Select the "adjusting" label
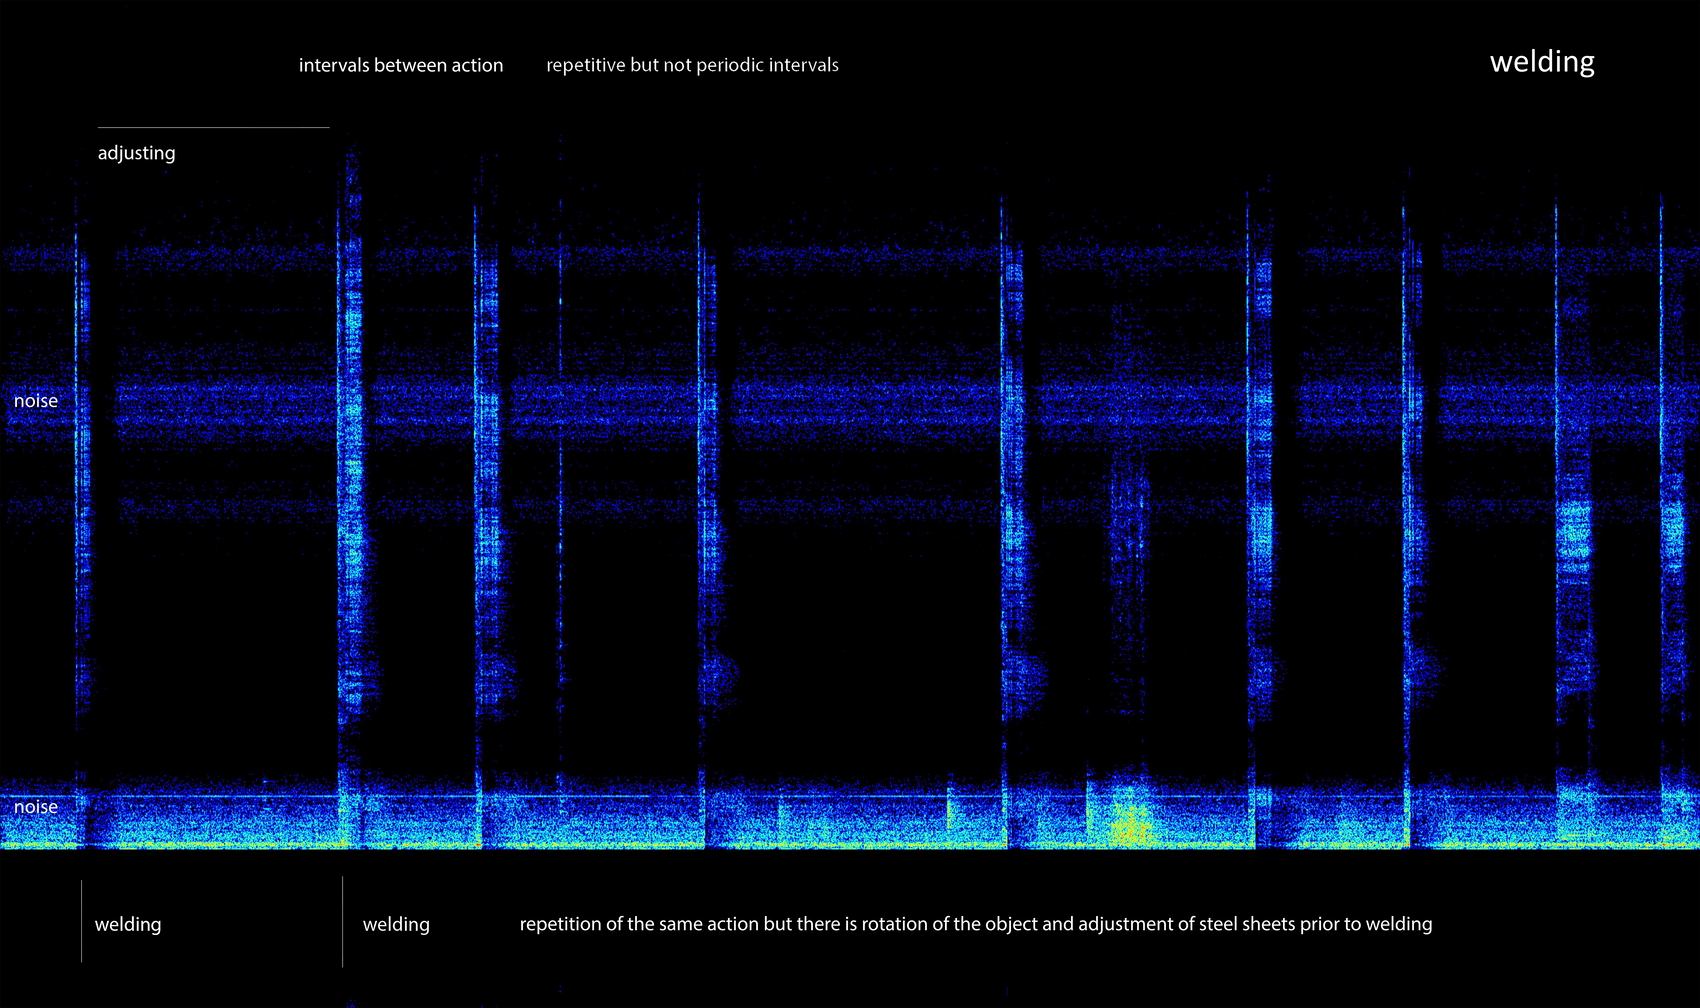 pos(136,153)
